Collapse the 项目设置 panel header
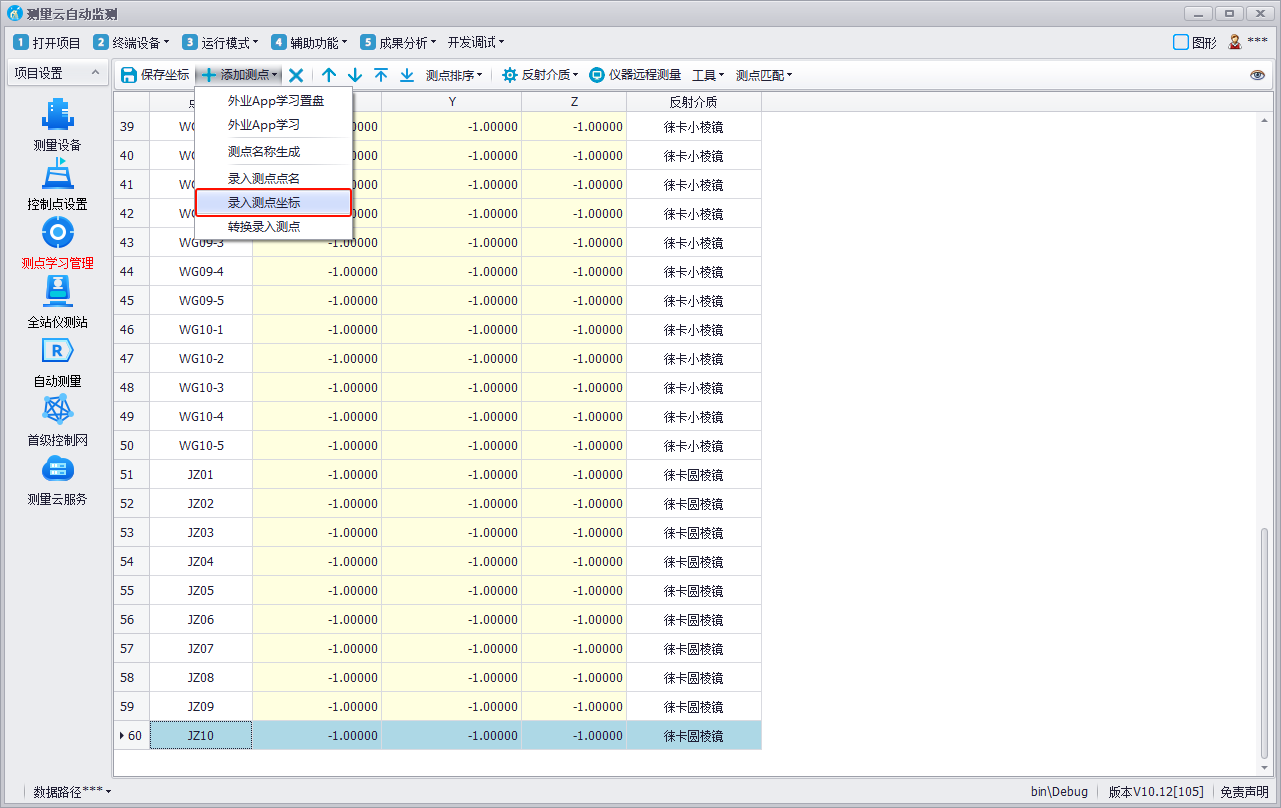1281x808 pixels. coord(94,73)
